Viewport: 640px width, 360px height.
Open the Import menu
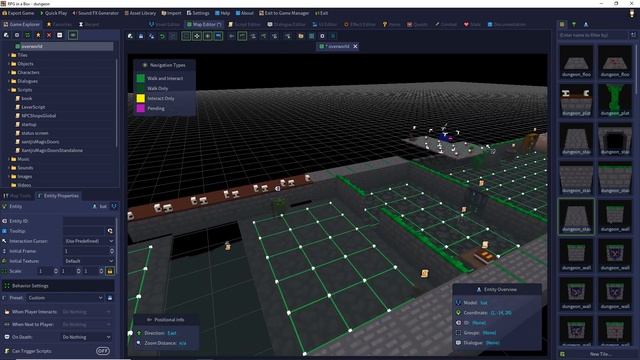(171, 13)
